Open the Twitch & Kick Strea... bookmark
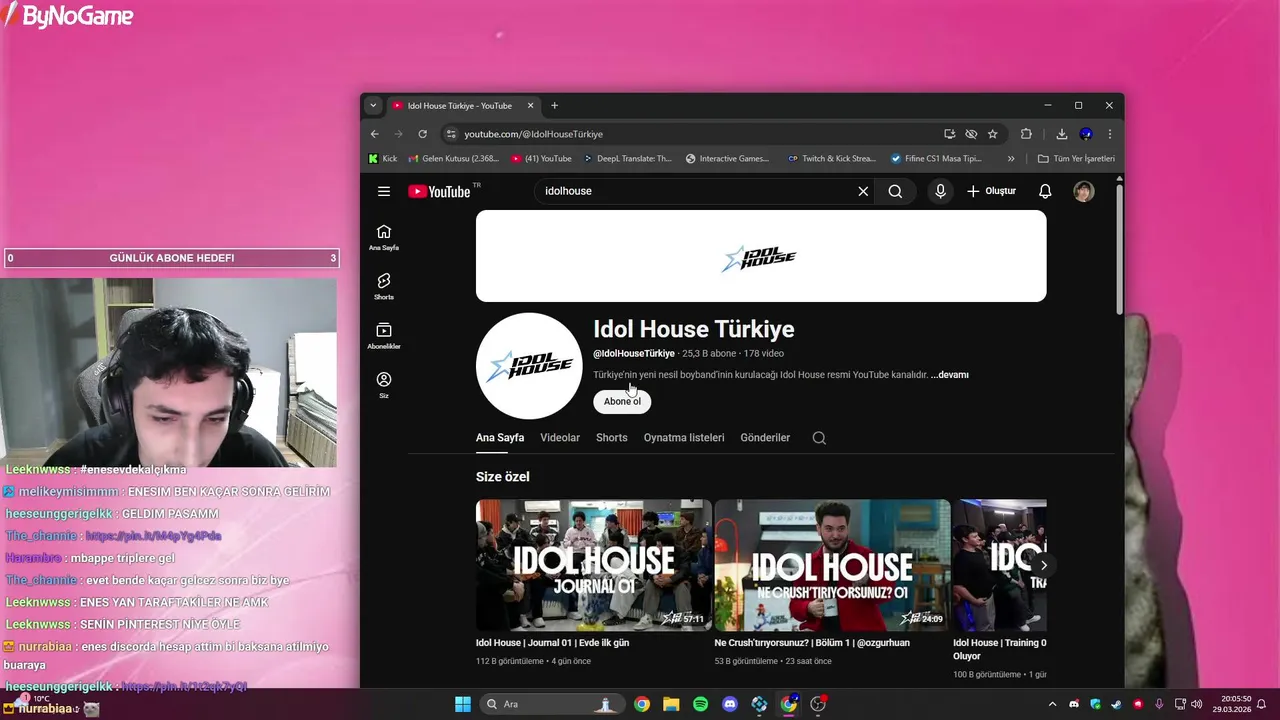The width and height of the screenshot is (1280, 720). tap(831, 158)
